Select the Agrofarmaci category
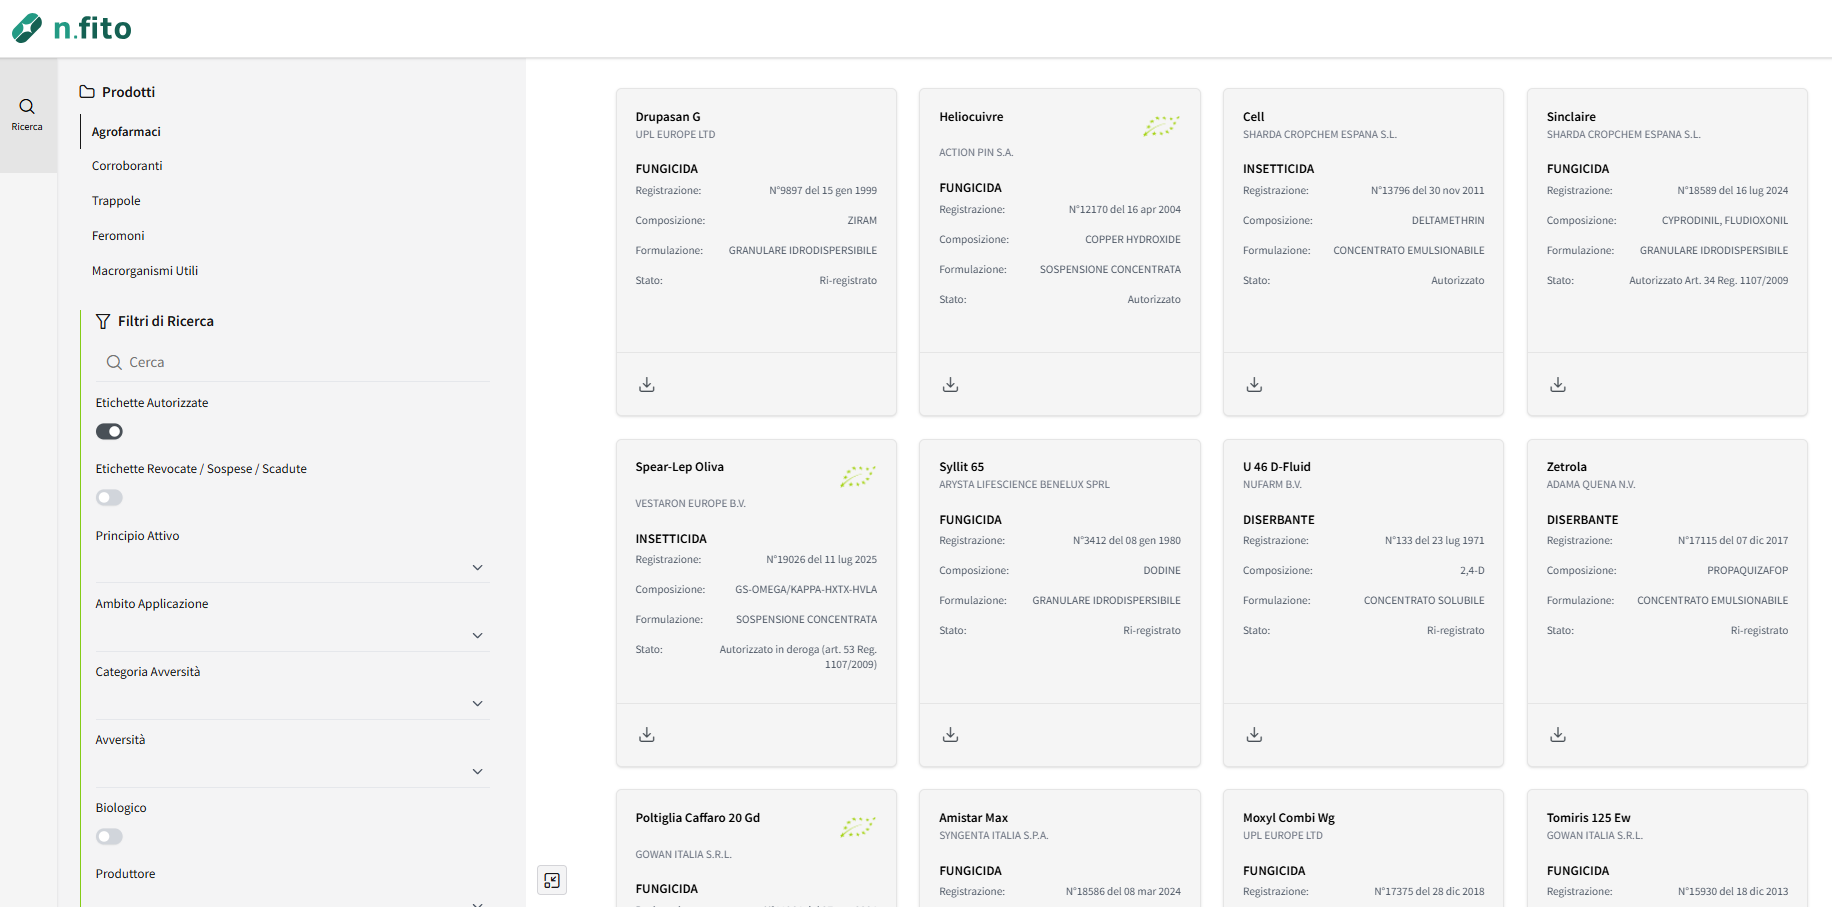 [x=126, y=132]
